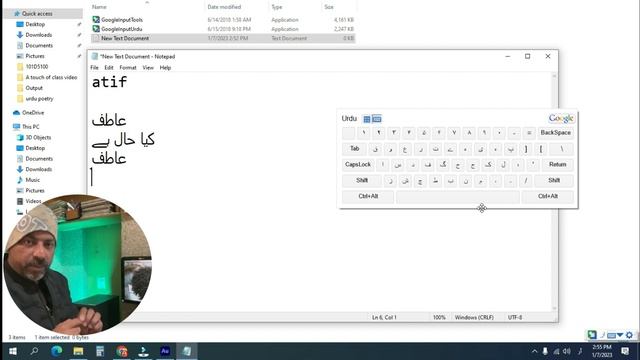Select New Text Document in file list

point(223,38)
